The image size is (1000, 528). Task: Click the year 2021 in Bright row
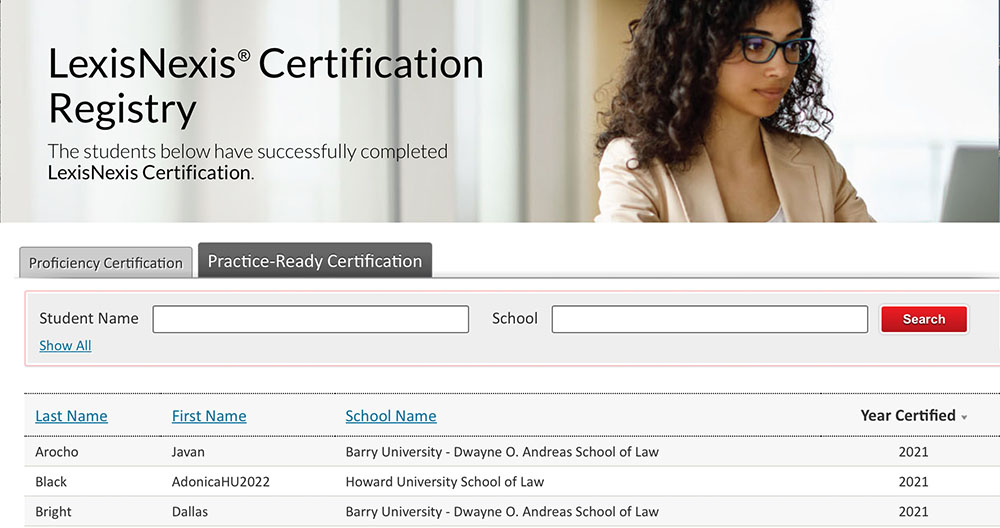913,512
